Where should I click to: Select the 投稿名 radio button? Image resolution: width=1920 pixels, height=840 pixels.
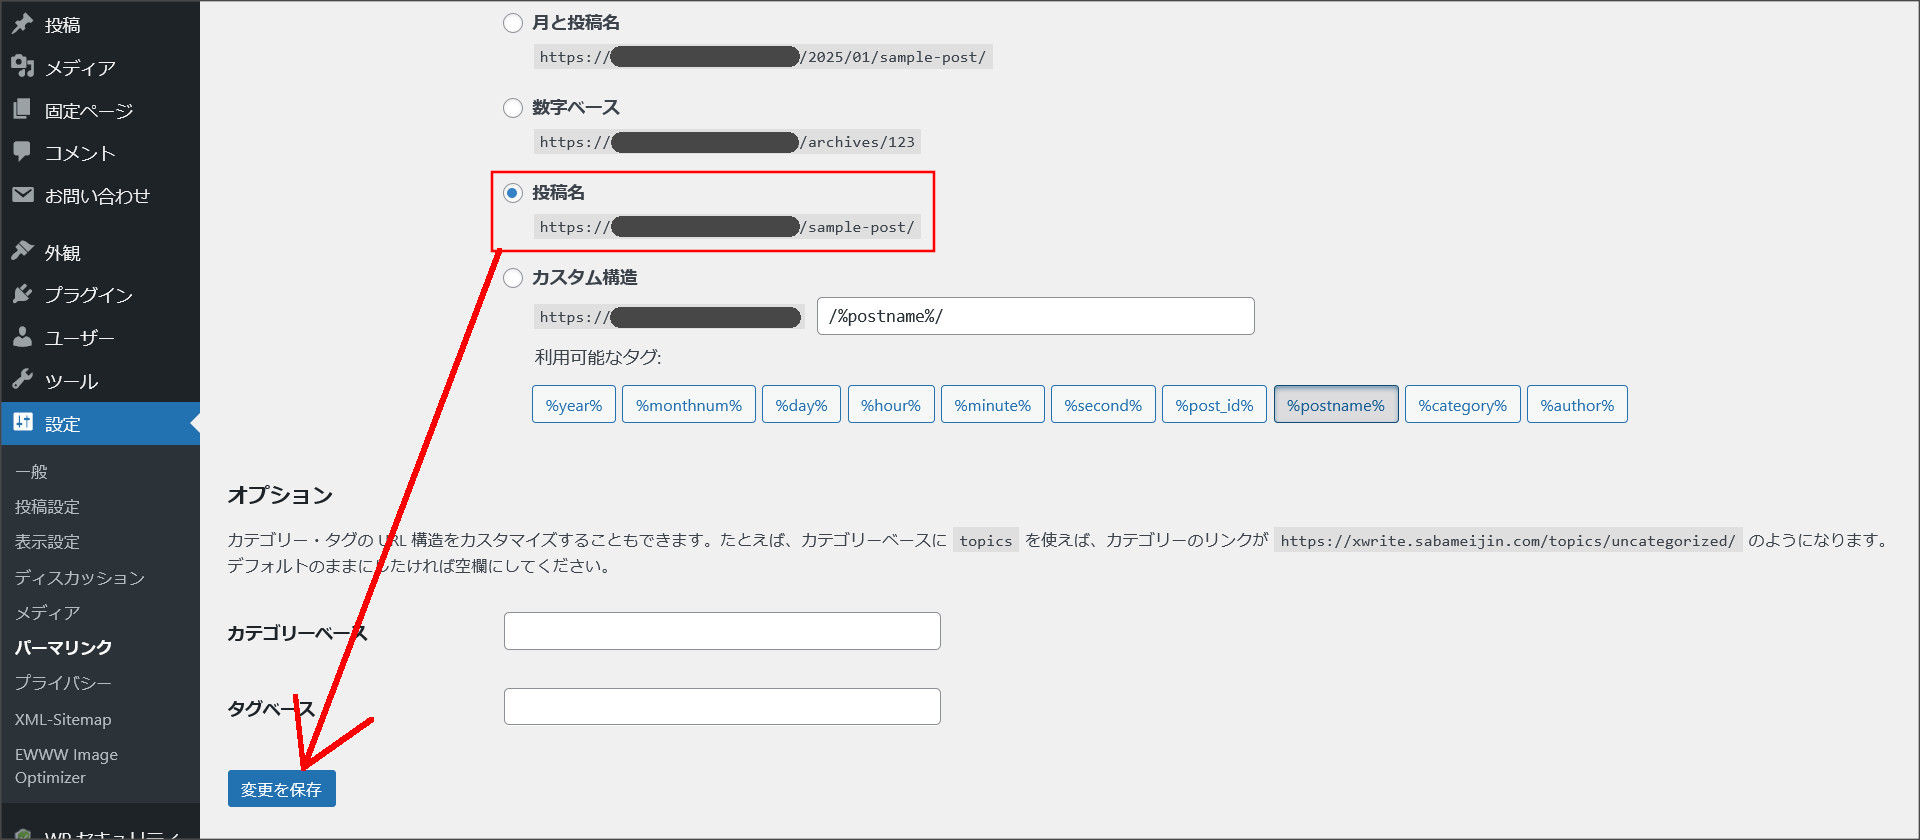[513, 193]
